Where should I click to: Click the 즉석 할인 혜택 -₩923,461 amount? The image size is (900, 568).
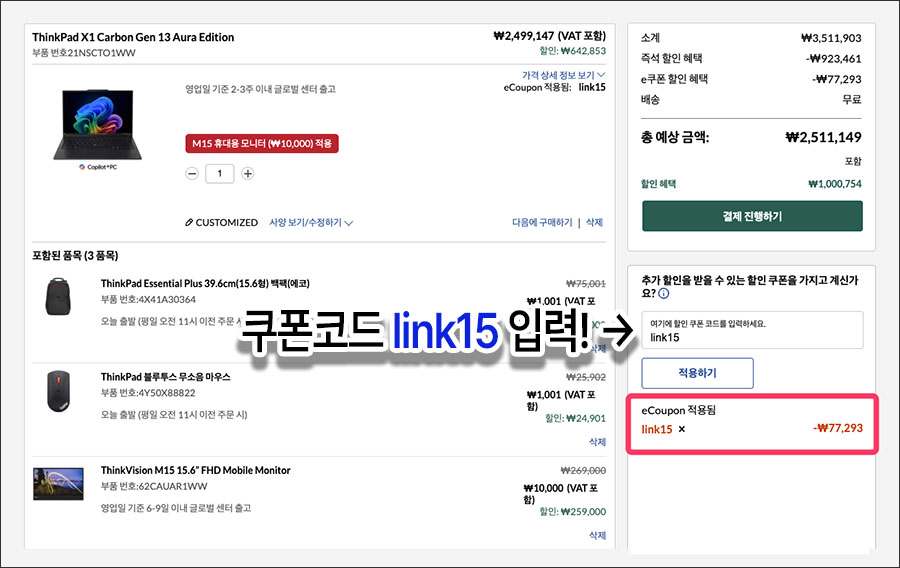[x=833, y=59]
